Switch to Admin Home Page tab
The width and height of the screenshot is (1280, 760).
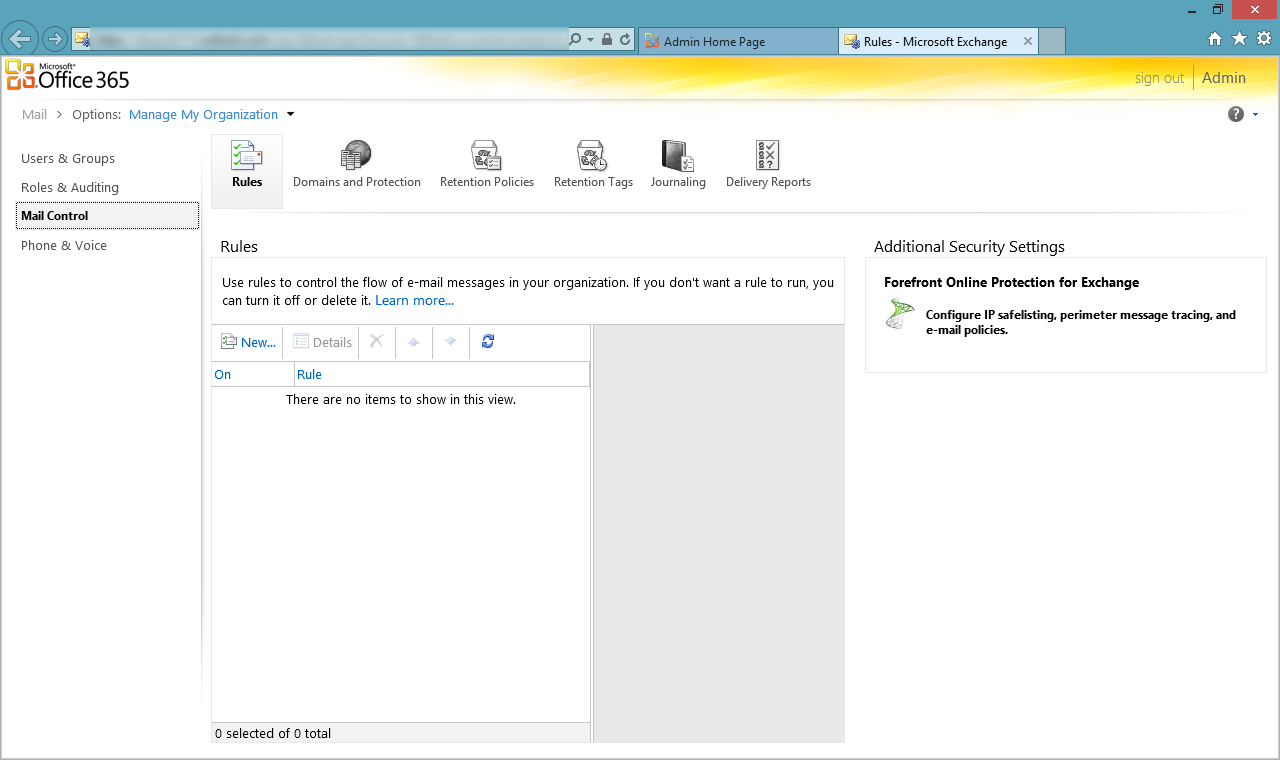738,41
